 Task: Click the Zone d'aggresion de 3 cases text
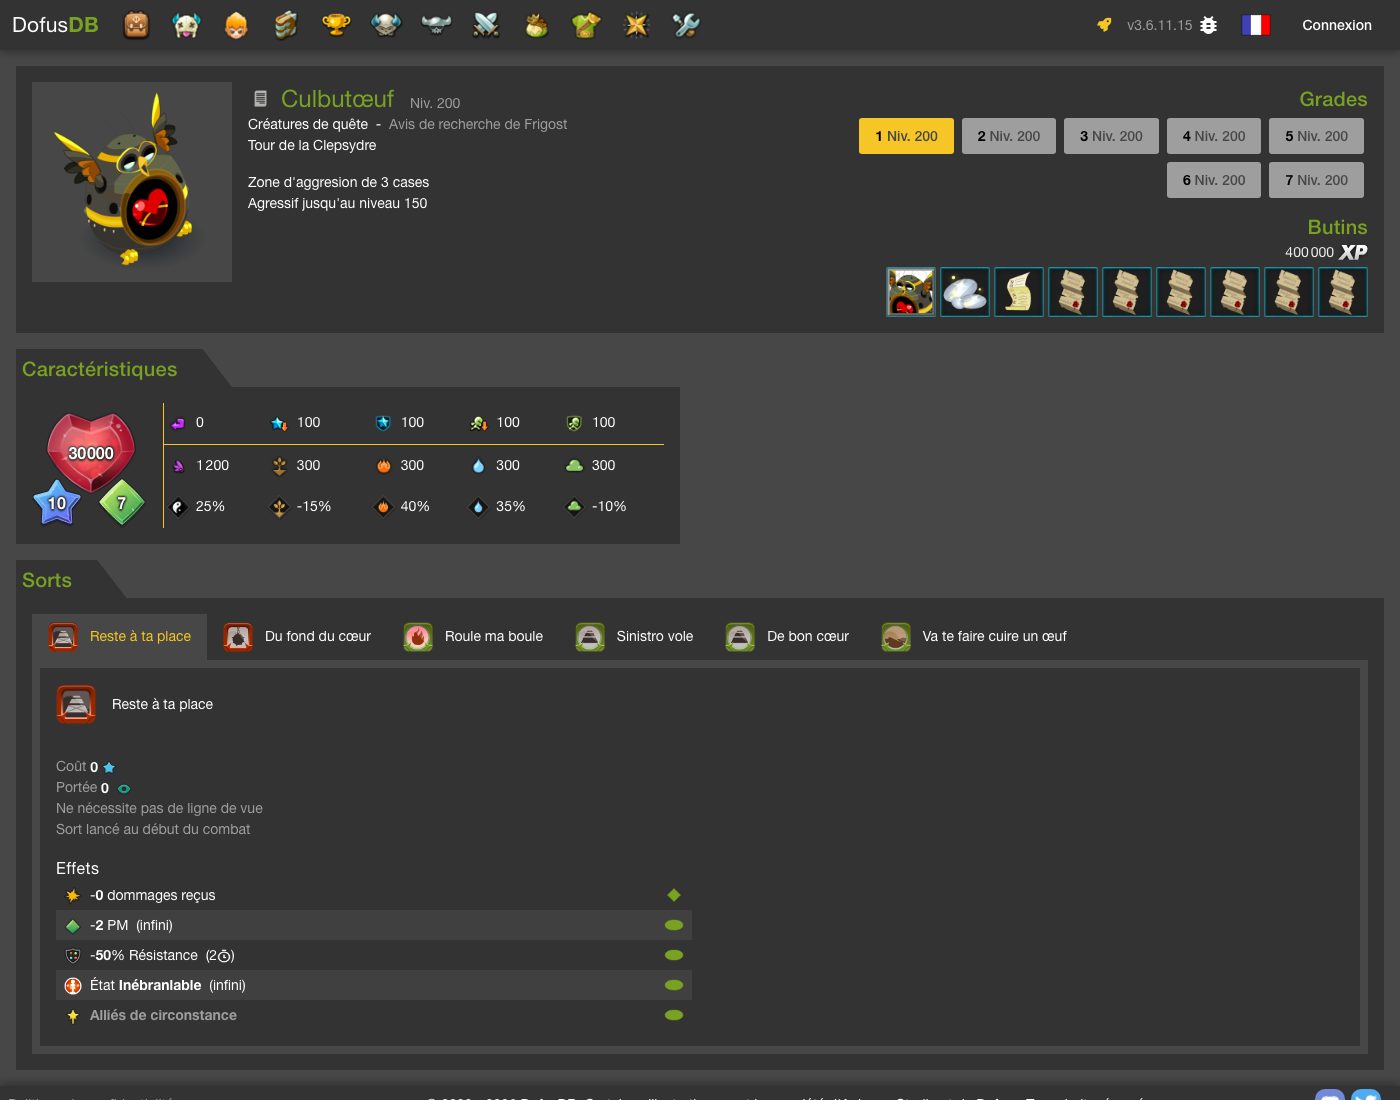[338, 182]
